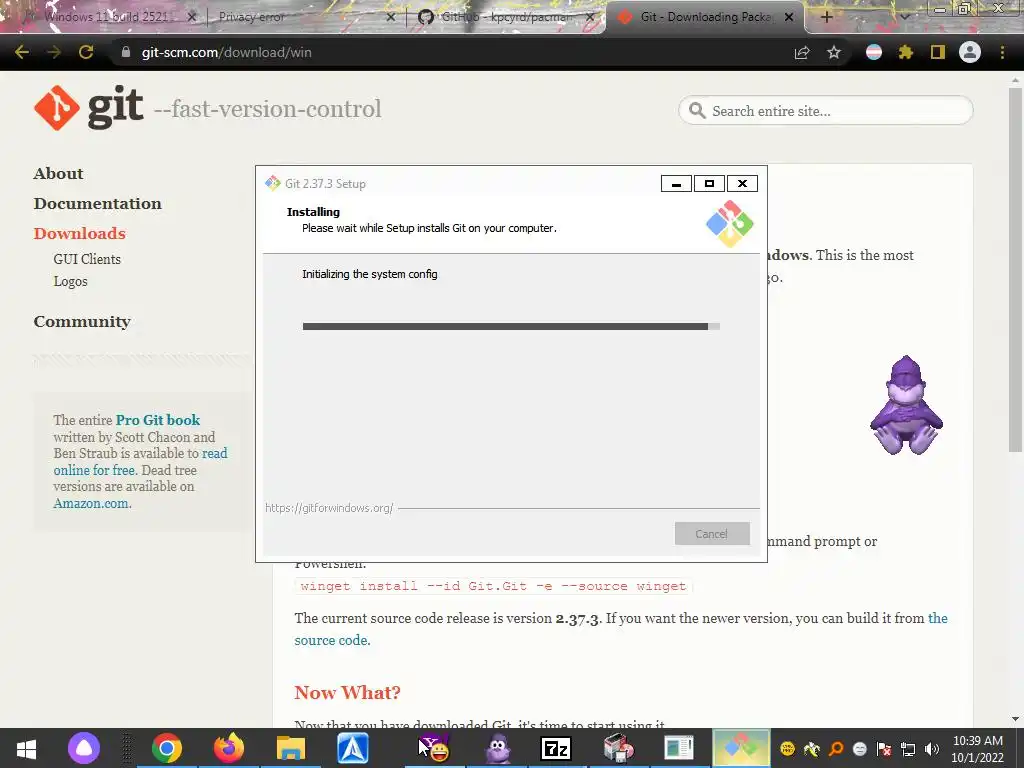
Task: Open the installer box icon in the taskbar
Action: pyautogui.click(x=618, y=748)
